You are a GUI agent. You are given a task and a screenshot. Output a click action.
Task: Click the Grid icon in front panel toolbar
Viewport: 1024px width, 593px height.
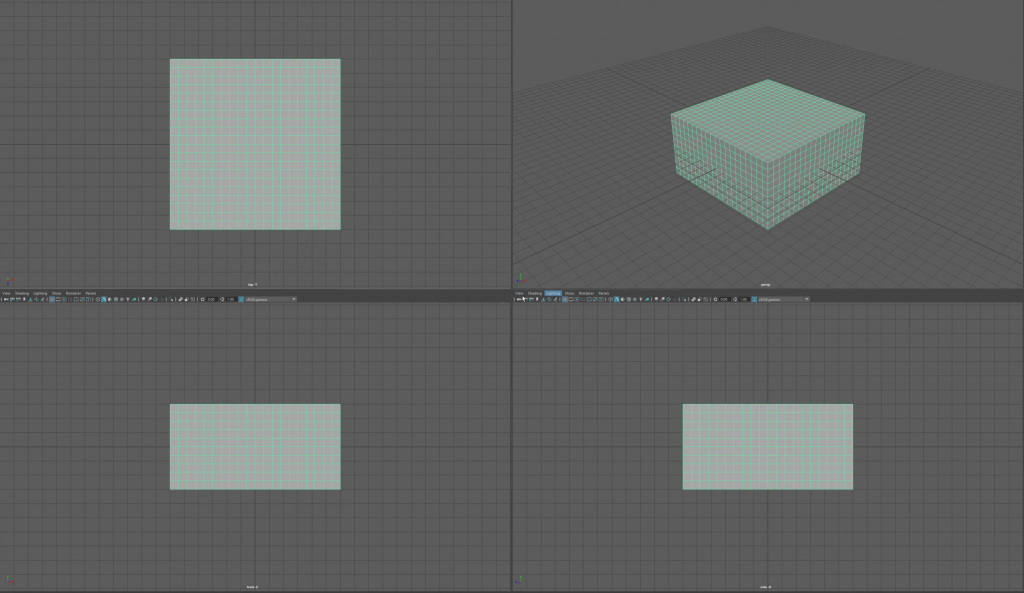click(x=52, y=299)
